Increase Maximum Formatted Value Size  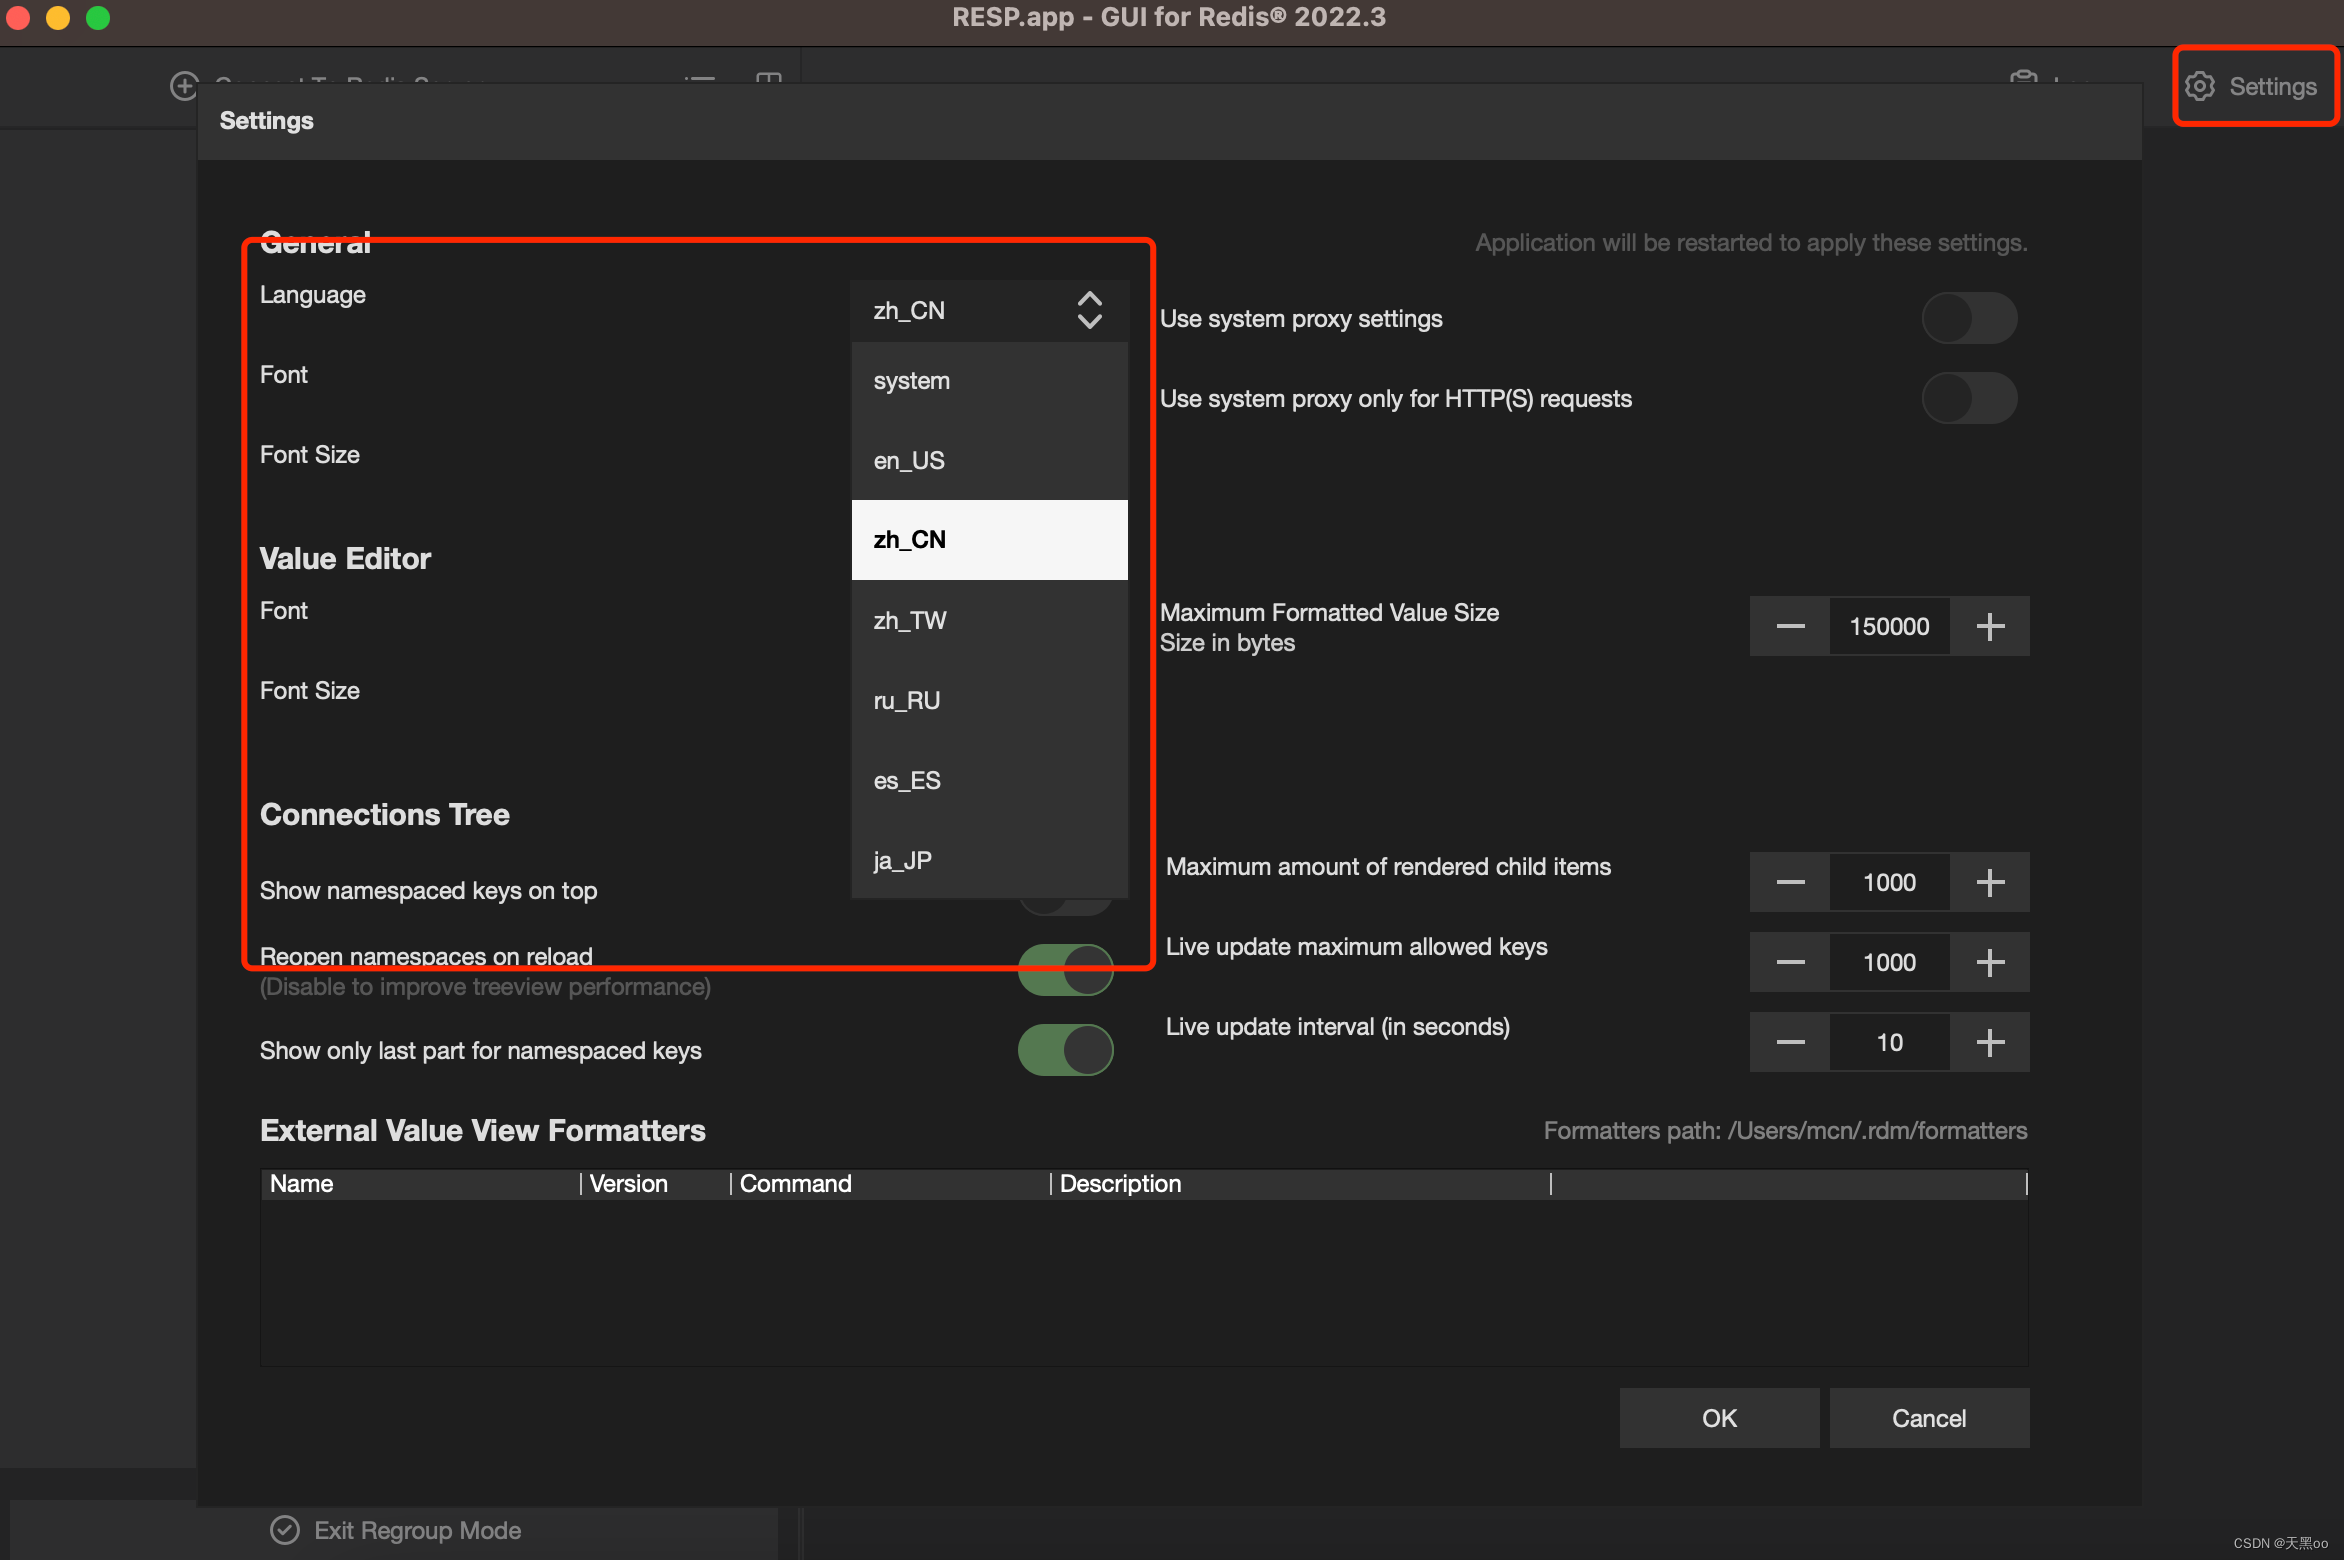click(x=1990, y=626)
